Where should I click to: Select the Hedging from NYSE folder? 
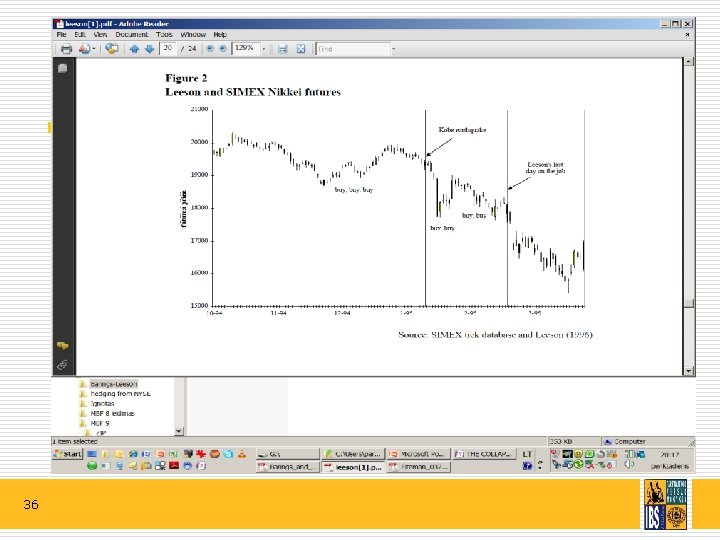120,394
